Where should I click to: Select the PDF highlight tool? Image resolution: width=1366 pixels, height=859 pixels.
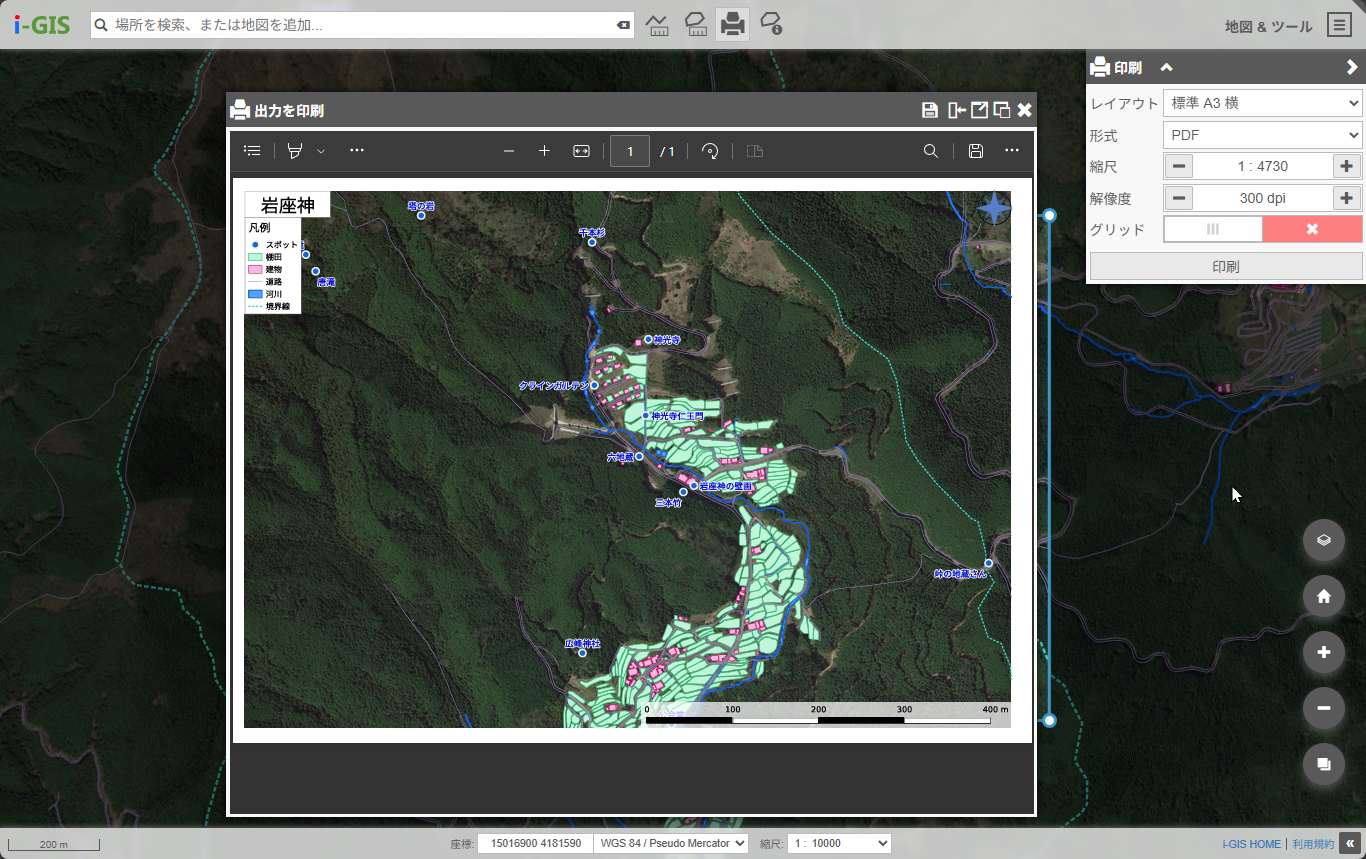coord(295,151)
